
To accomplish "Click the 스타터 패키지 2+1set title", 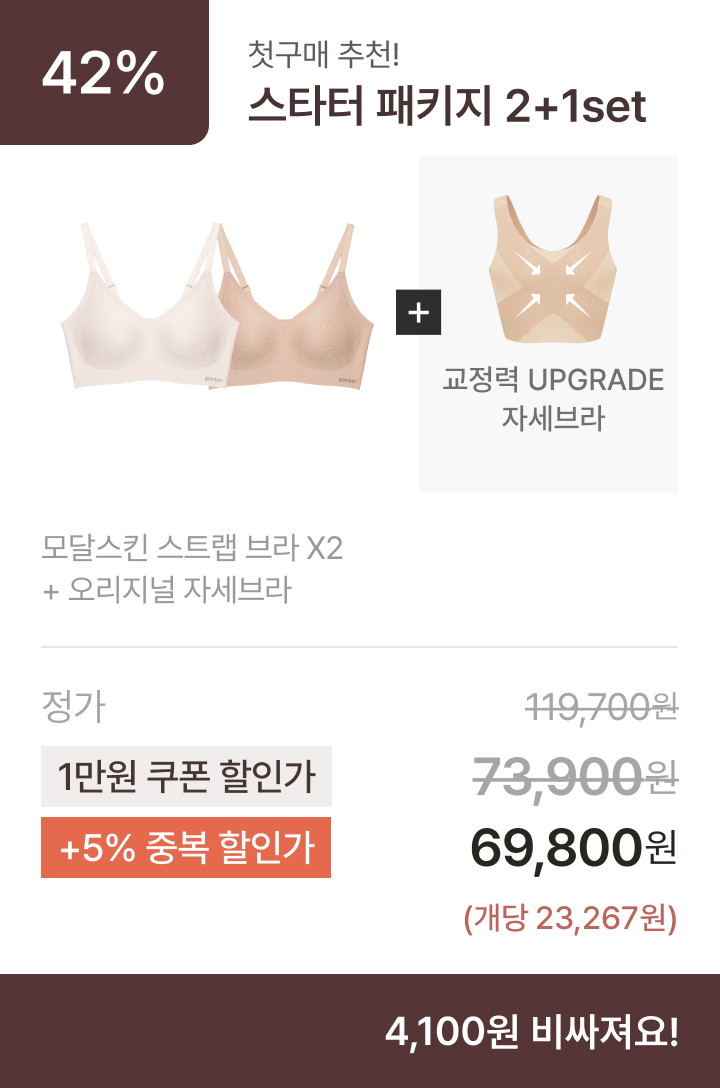I will (x=447, y=106).
